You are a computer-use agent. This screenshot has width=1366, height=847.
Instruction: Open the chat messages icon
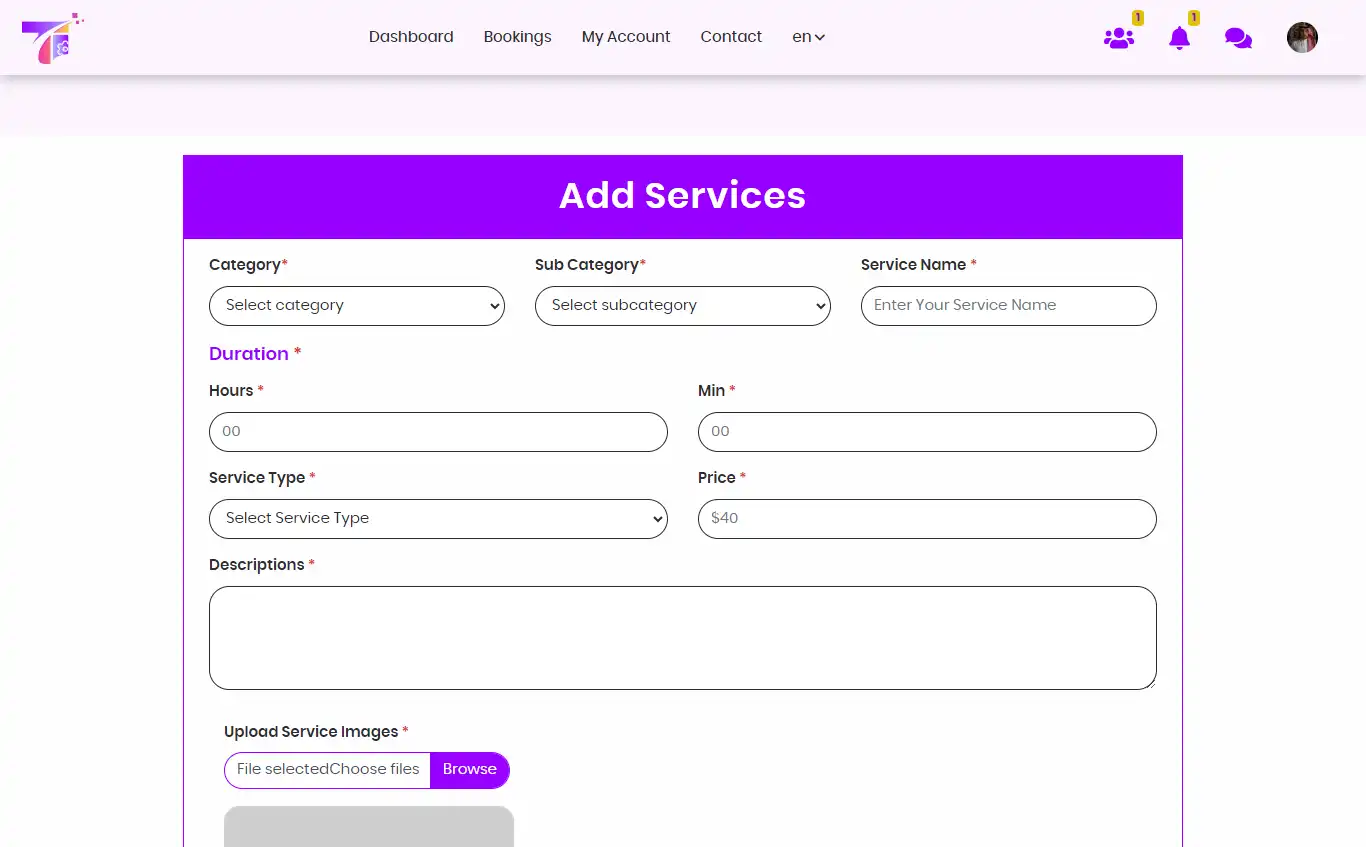pos(1238,38)
